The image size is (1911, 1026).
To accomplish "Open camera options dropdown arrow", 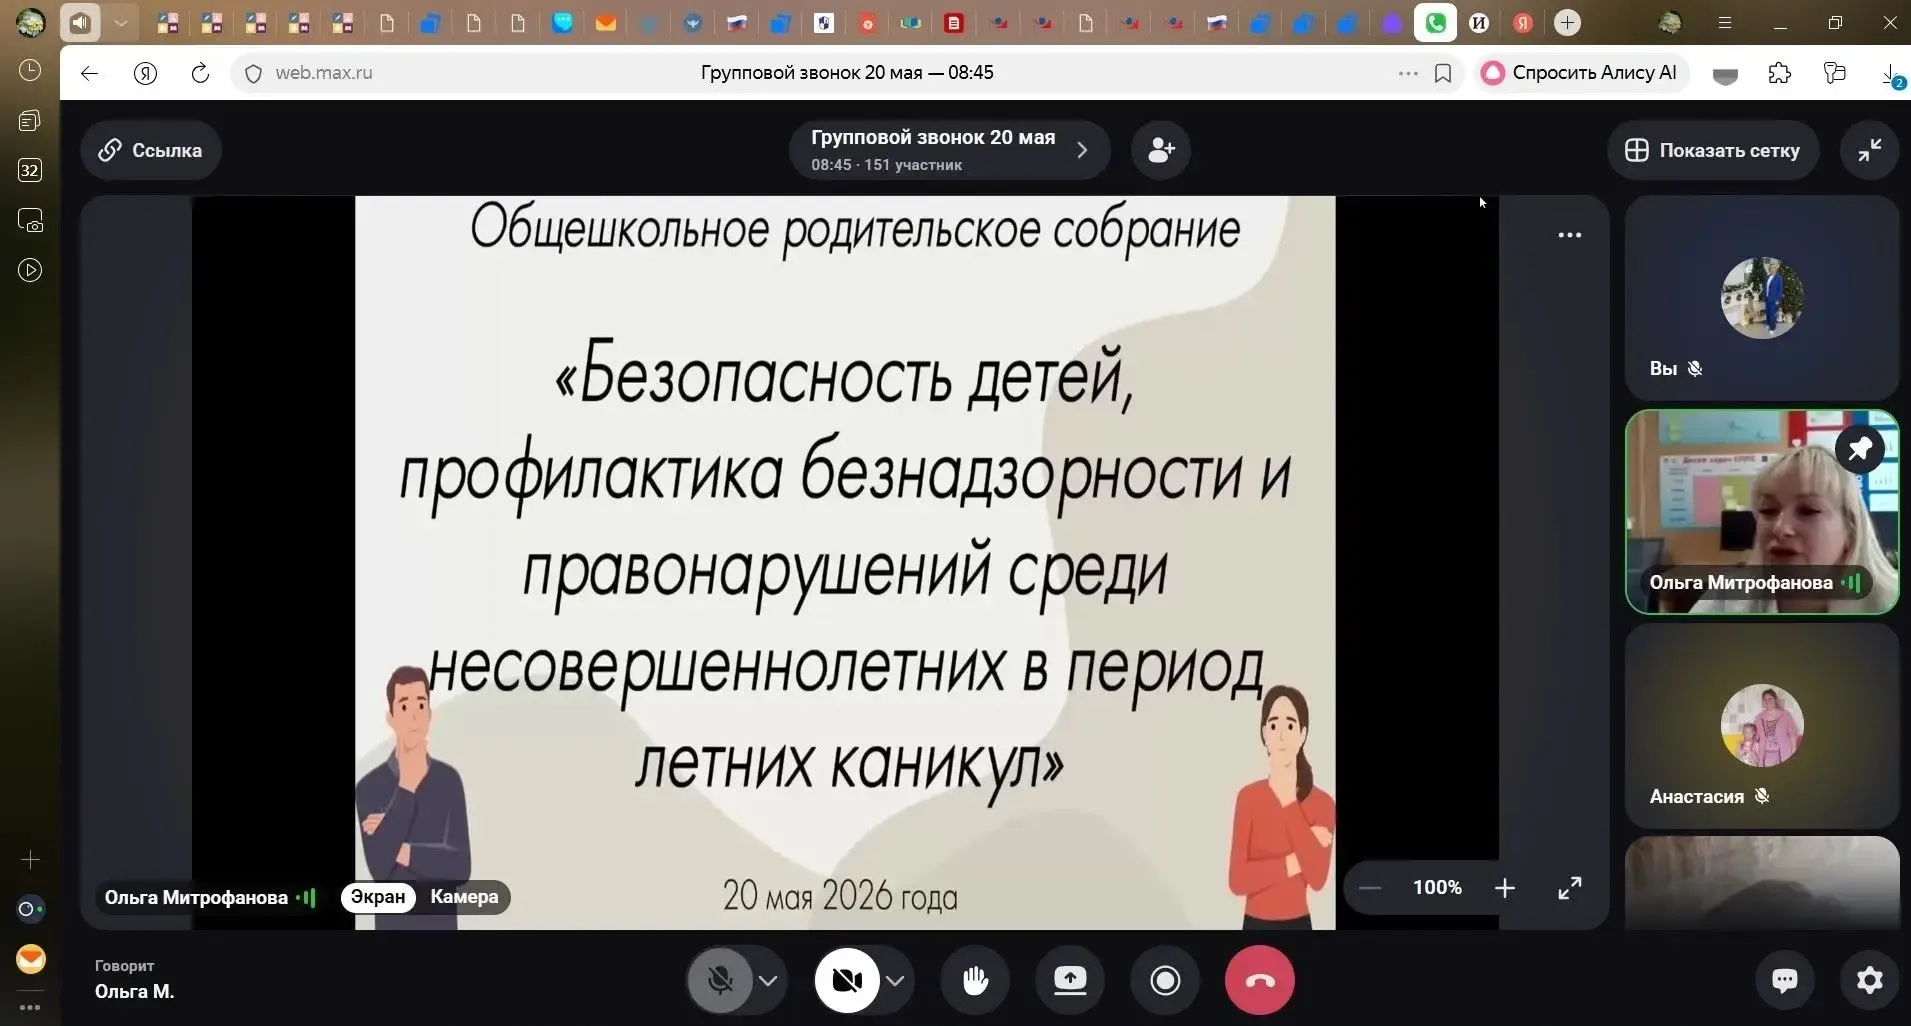I will [895, 981].
